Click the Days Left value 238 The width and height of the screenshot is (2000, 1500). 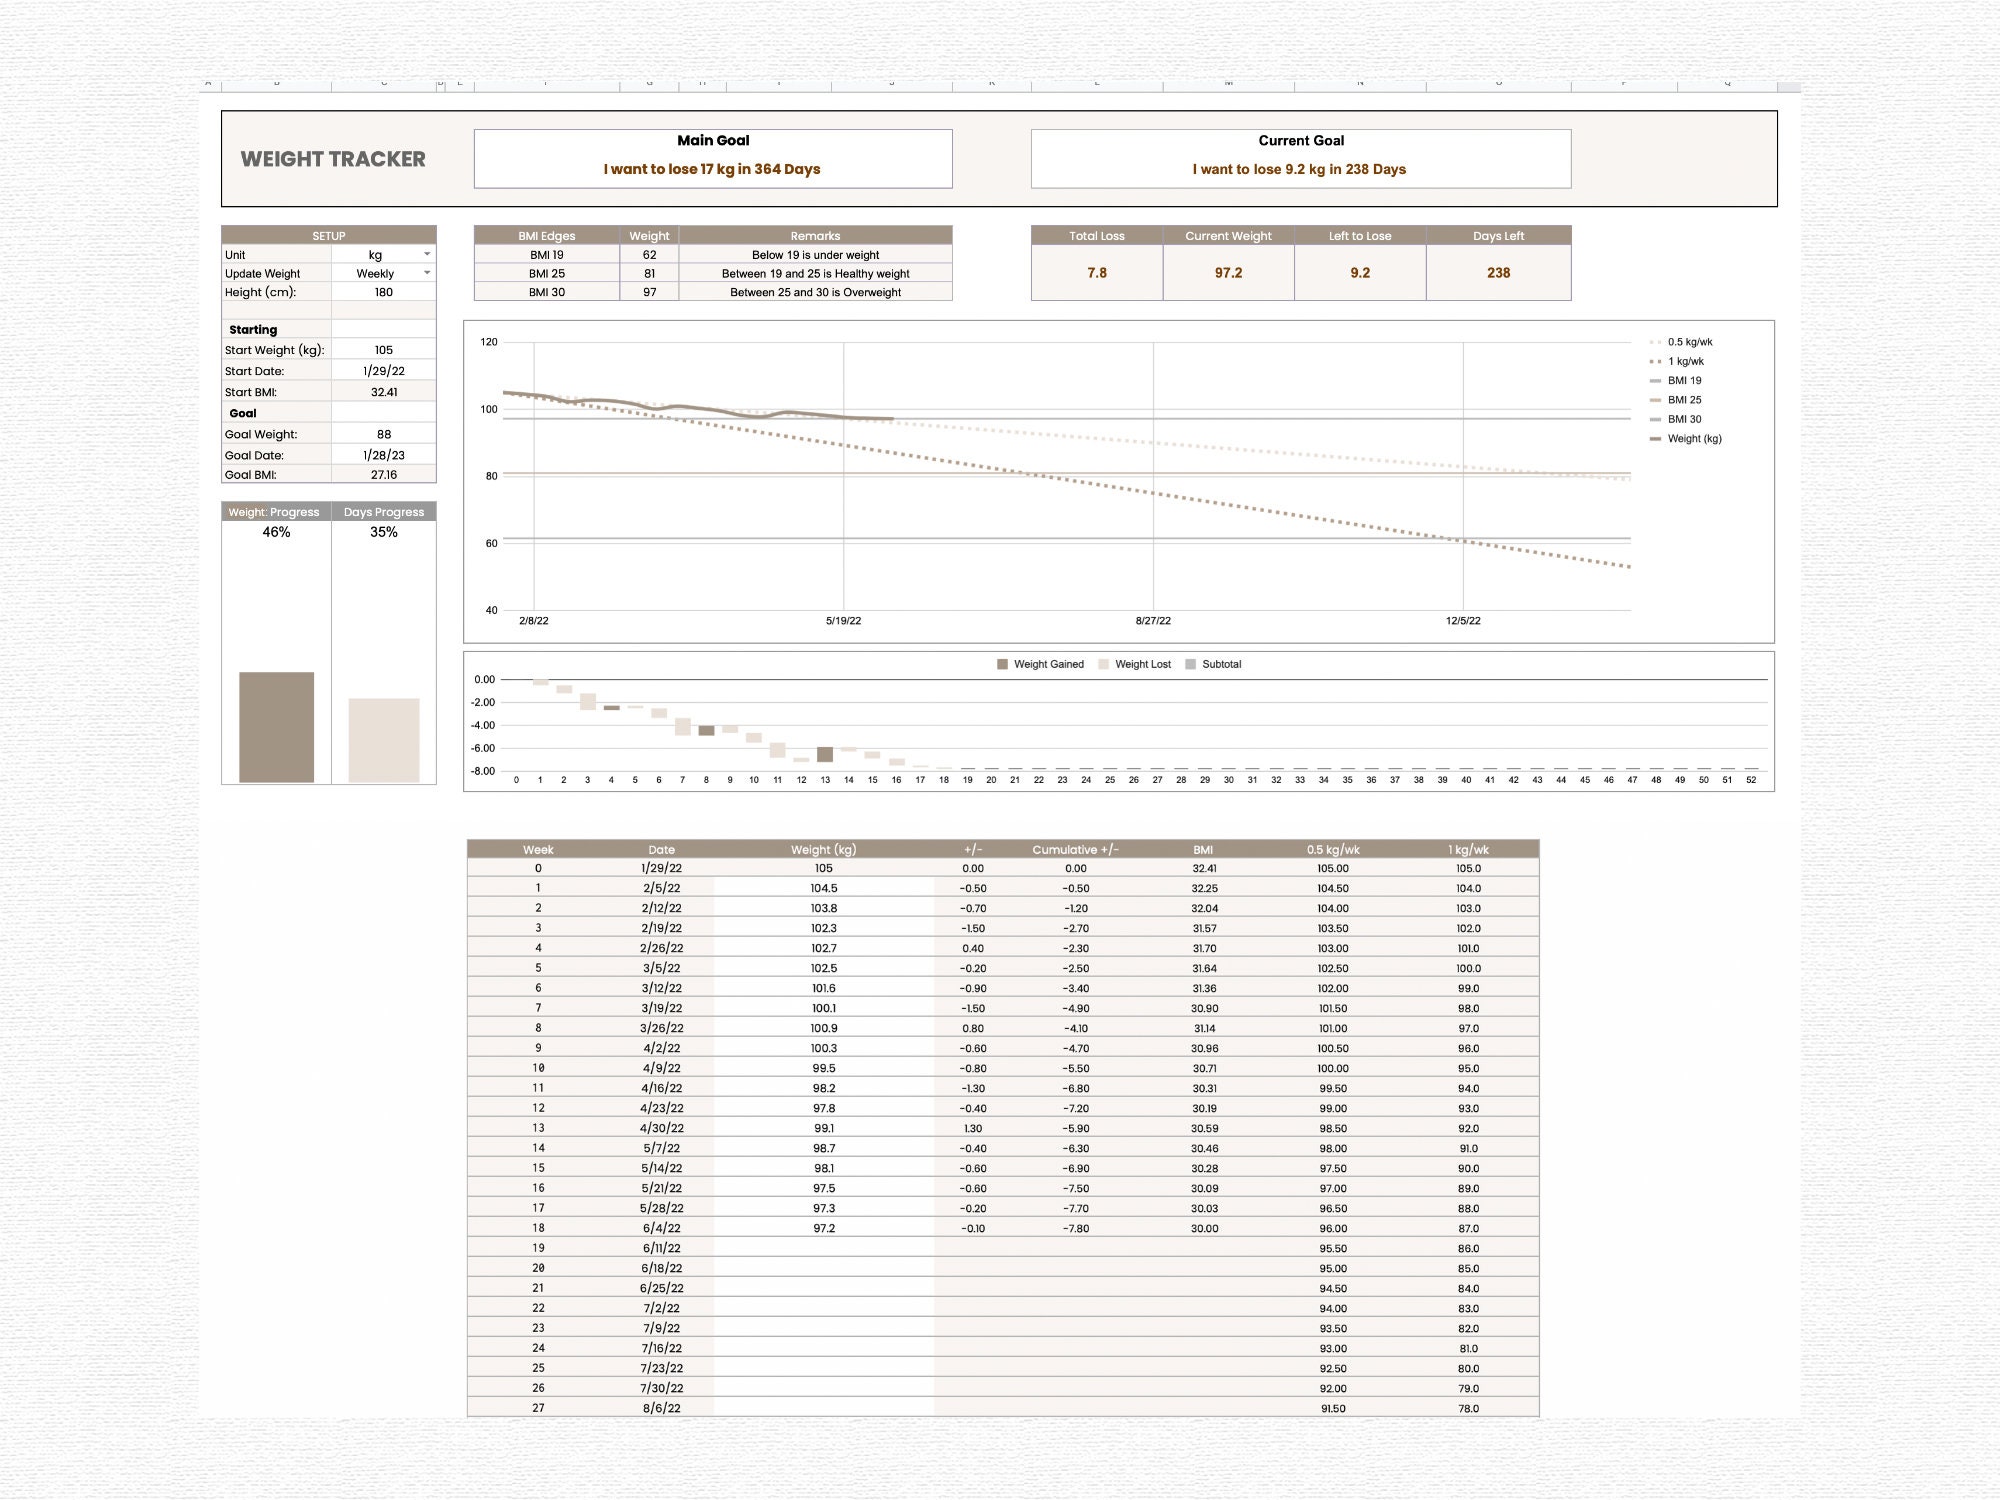coord(1497,273)
